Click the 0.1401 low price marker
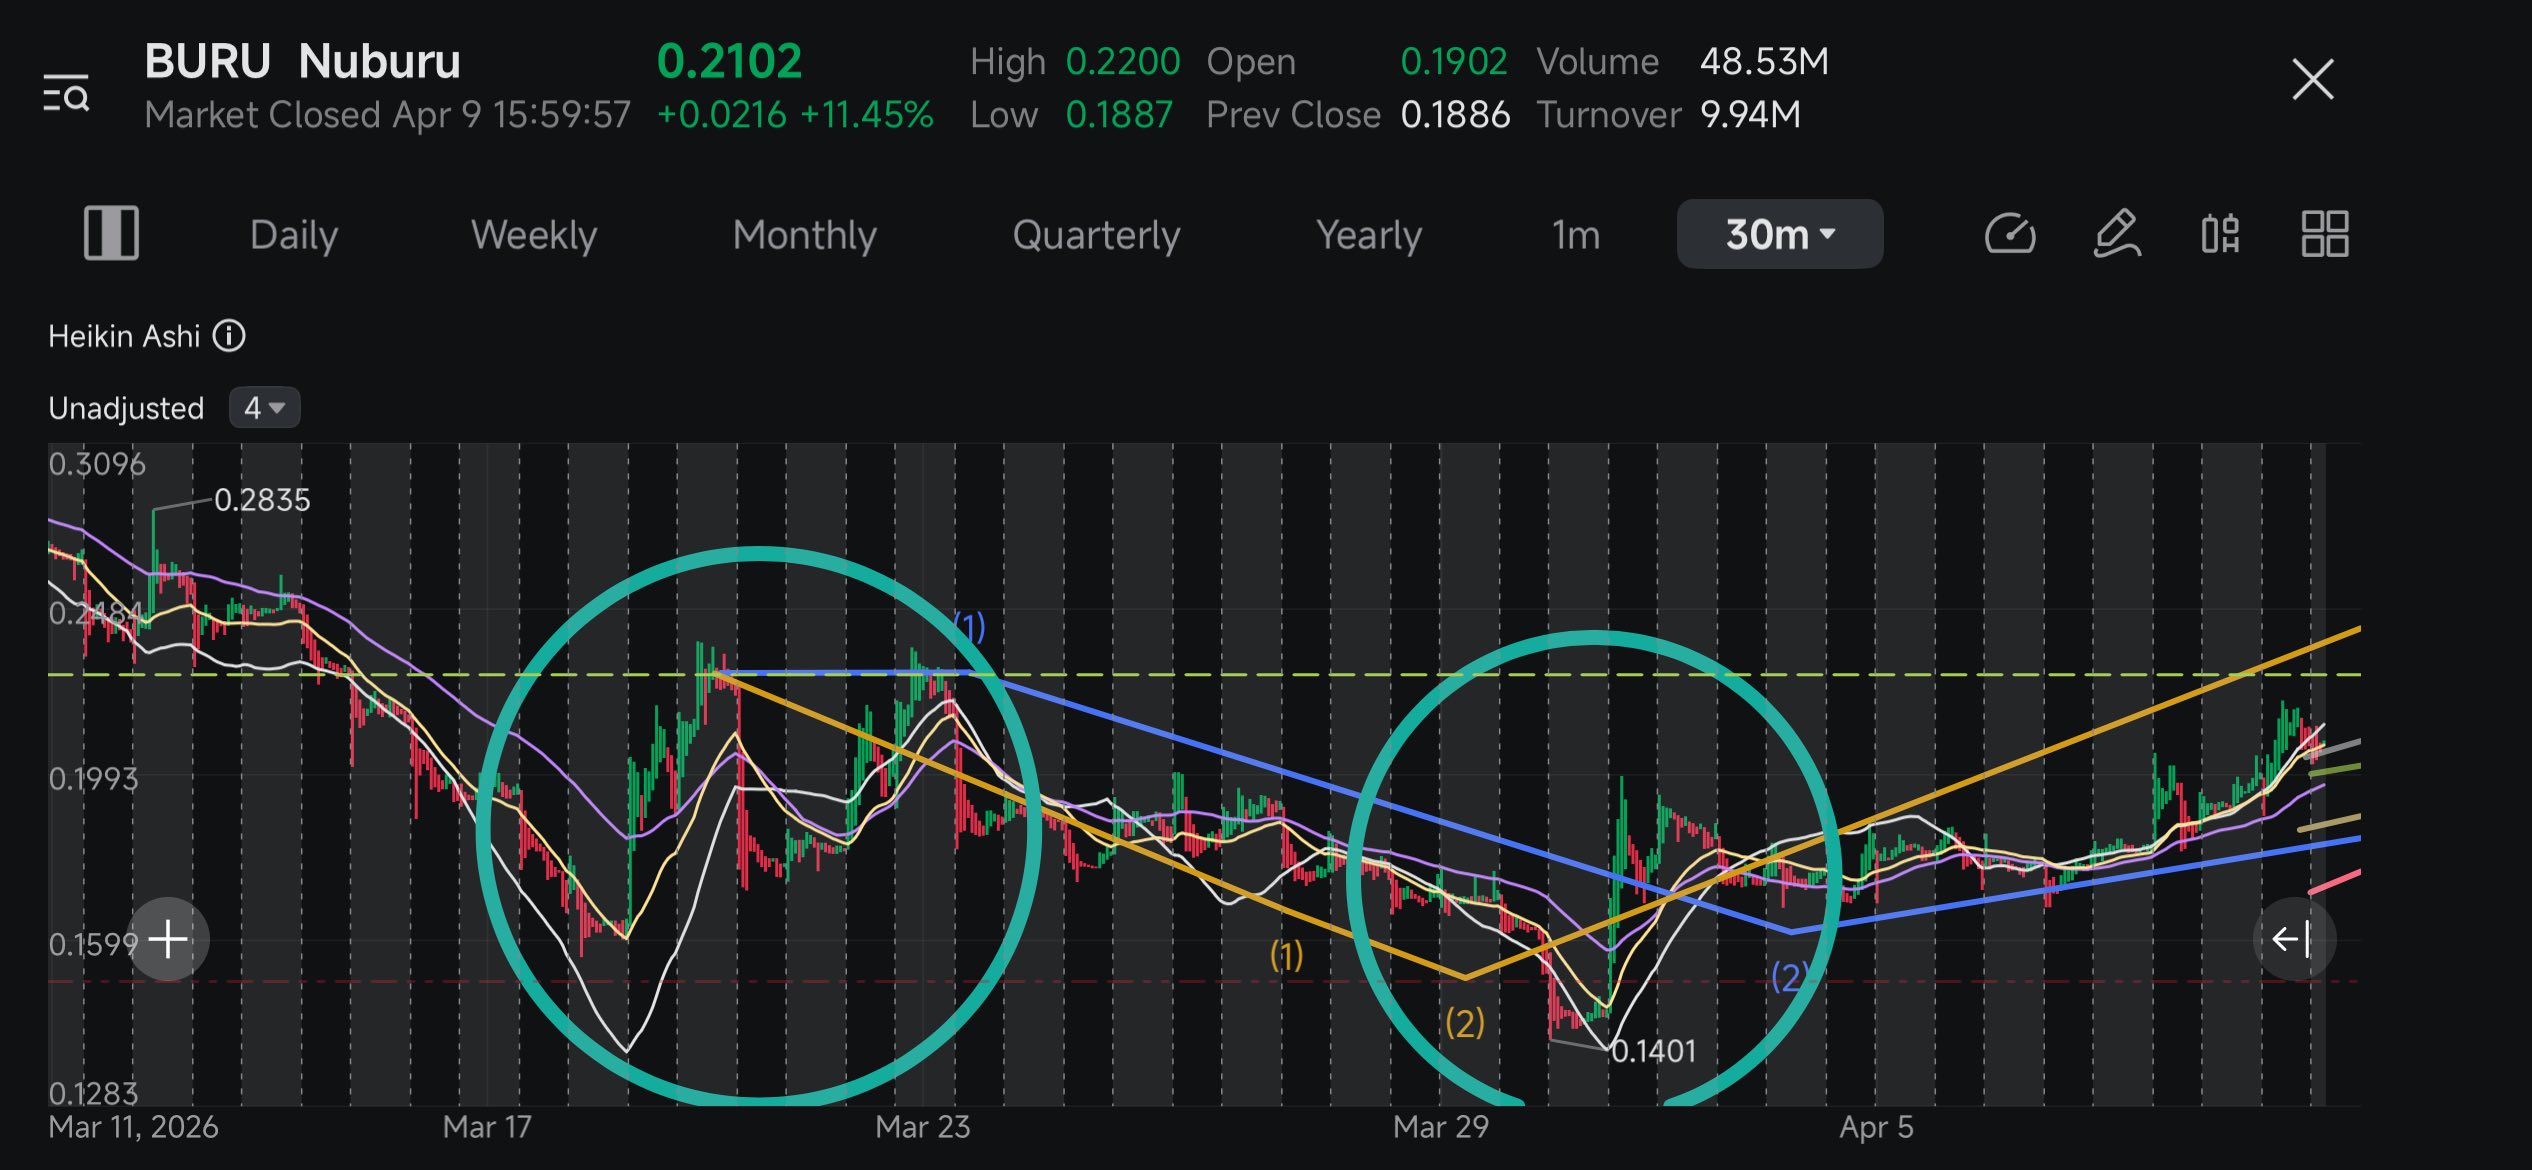Viewport: 2532px width, 1170px height. click(1653, 1051)
